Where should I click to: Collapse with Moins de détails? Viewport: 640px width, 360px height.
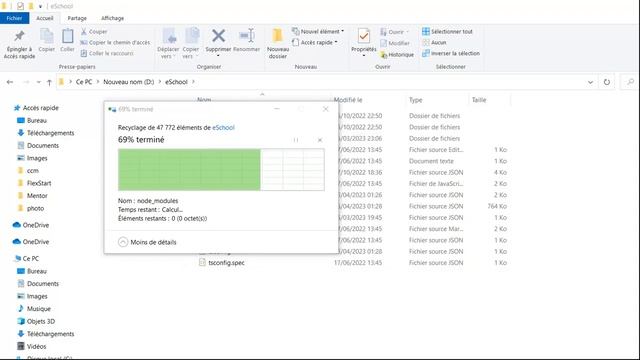(x=147, y=242)
